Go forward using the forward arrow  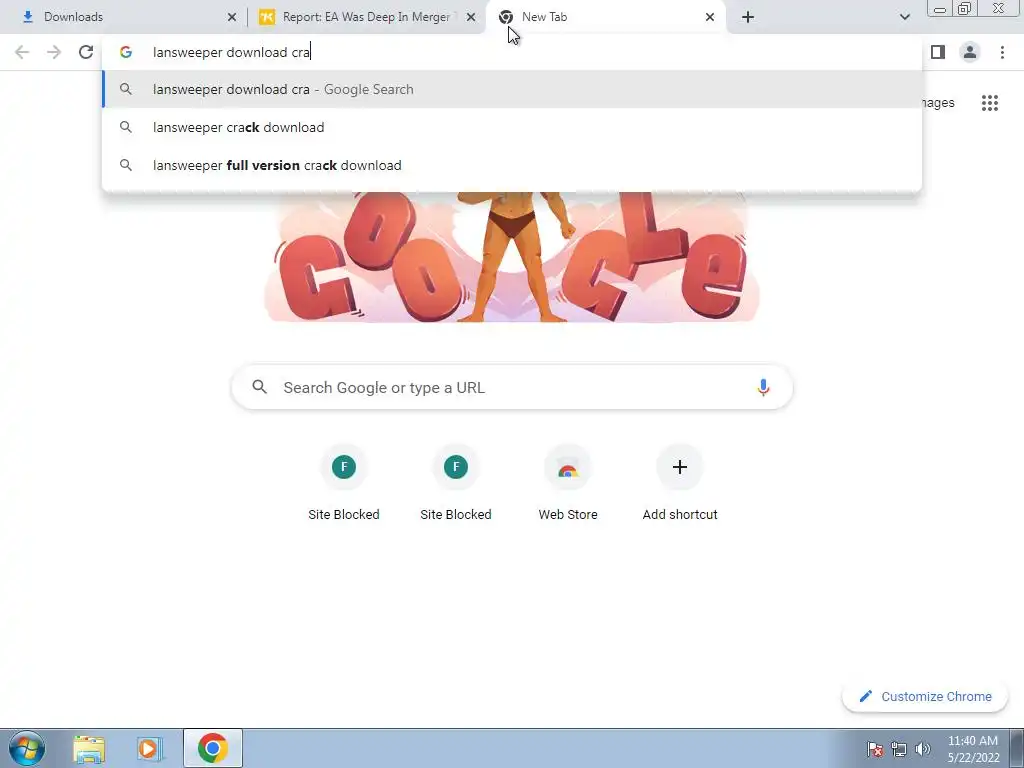[x=54, y=52]
